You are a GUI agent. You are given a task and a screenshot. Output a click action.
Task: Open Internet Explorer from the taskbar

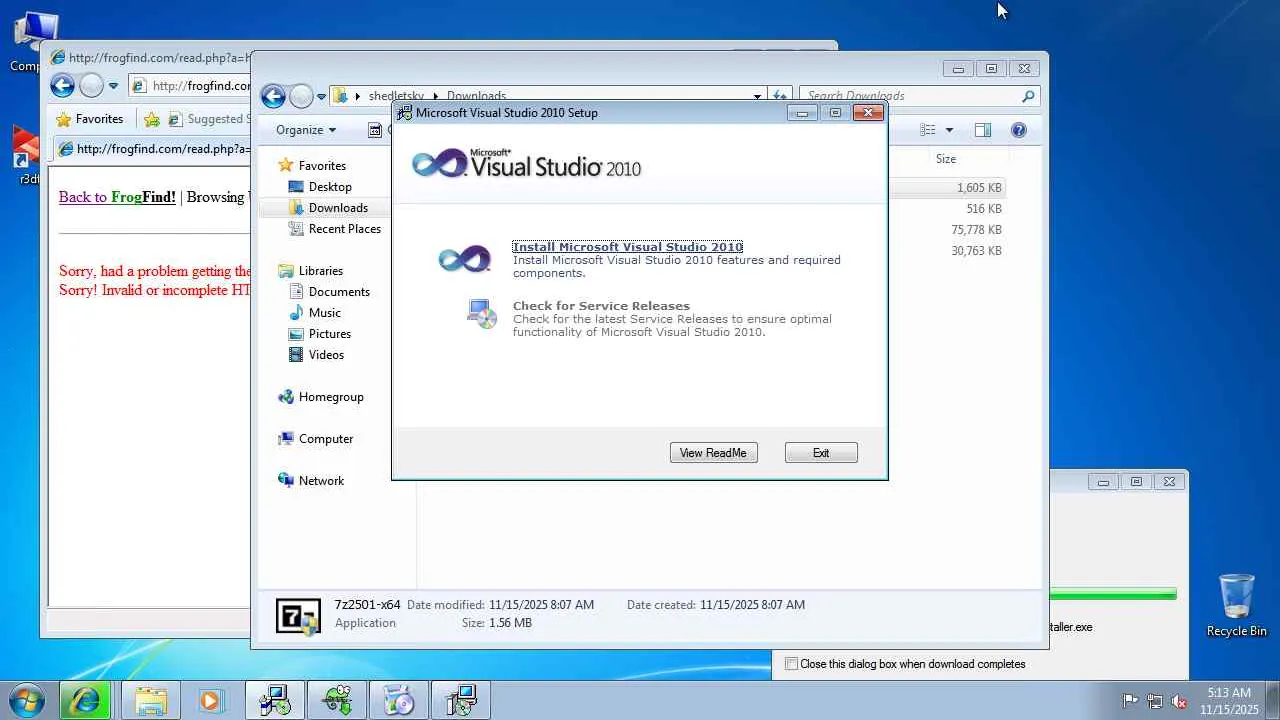point(86,700)
